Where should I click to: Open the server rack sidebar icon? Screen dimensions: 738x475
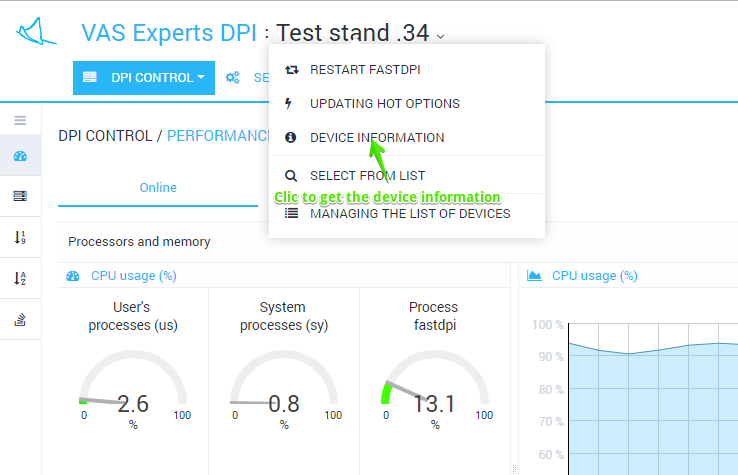pos(20,197)
